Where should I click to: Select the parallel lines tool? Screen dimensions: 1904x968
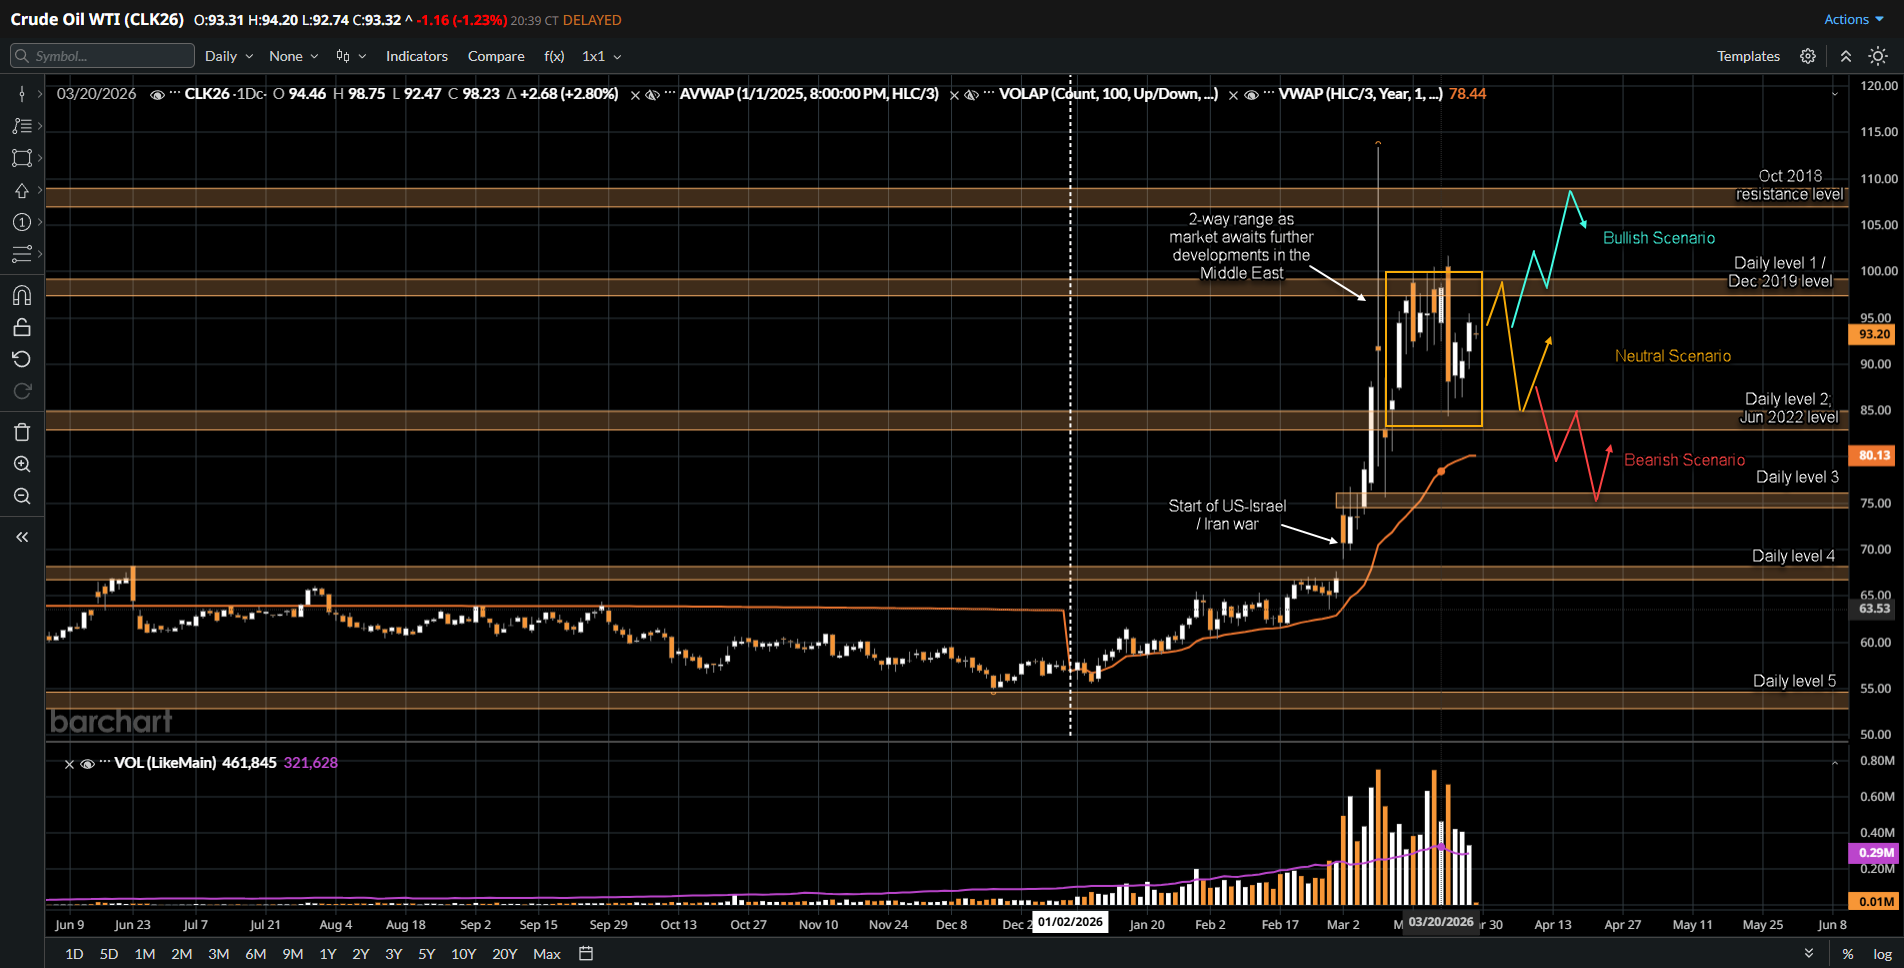(x=21, y=254)
